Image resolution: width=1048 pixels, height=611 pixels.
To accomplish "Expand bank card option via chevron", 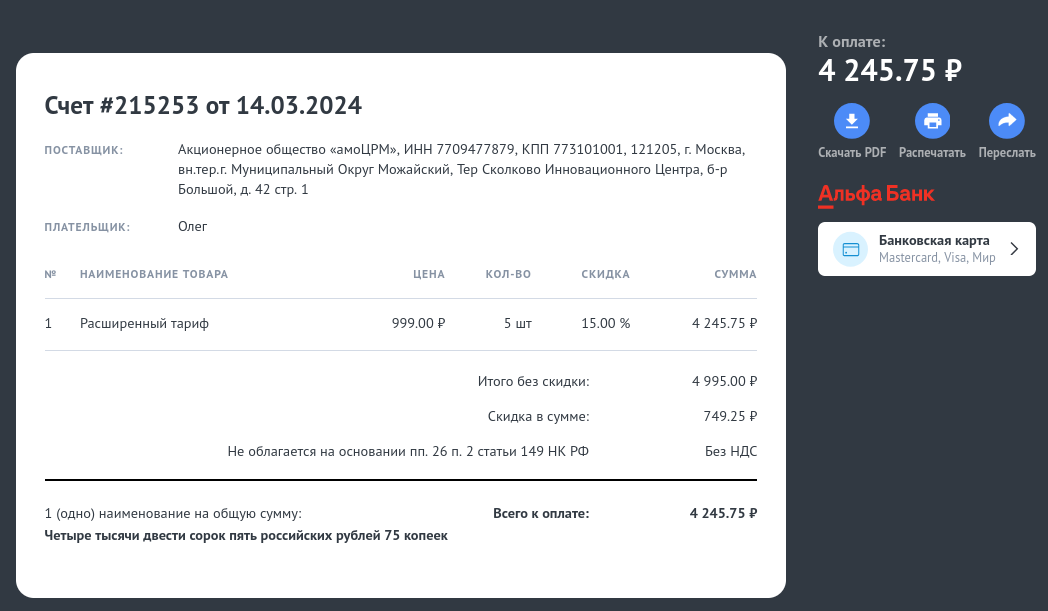I will click(x=1014, y=249).
